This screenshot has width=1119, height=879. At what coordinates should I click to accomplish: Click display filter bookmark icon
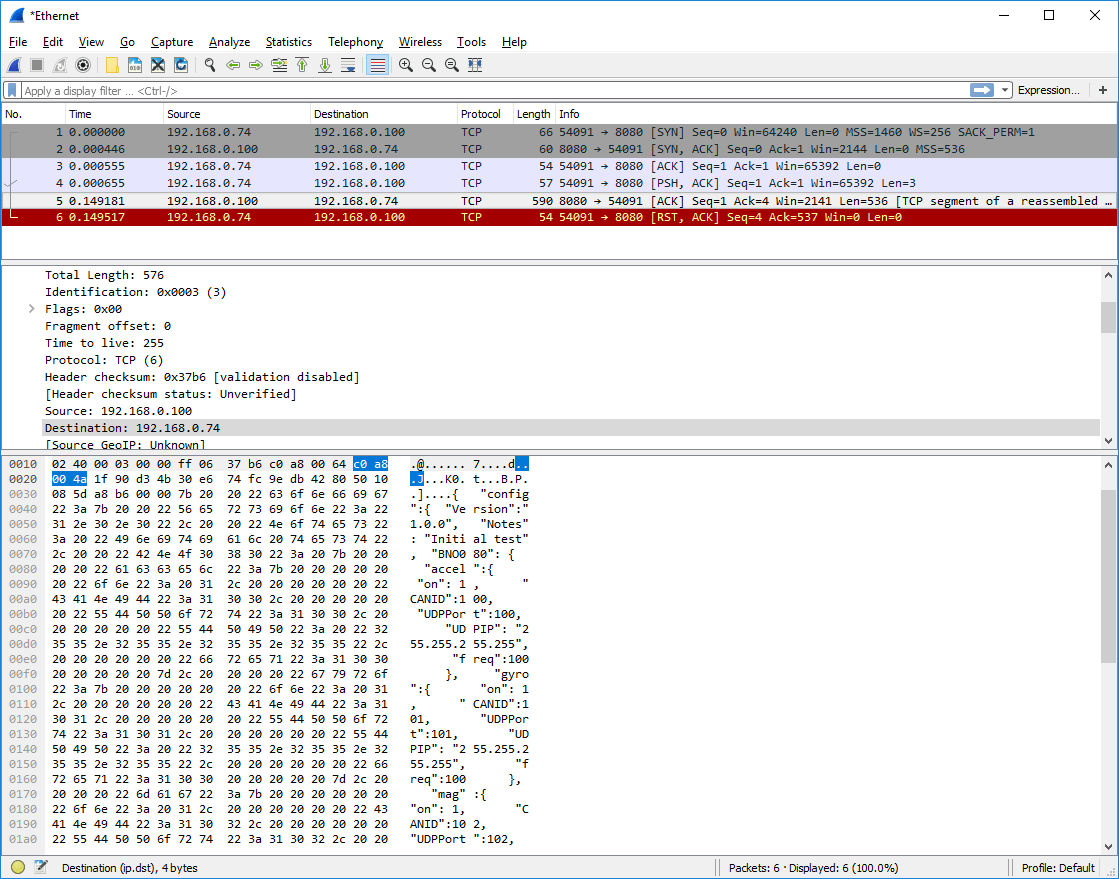12,91
